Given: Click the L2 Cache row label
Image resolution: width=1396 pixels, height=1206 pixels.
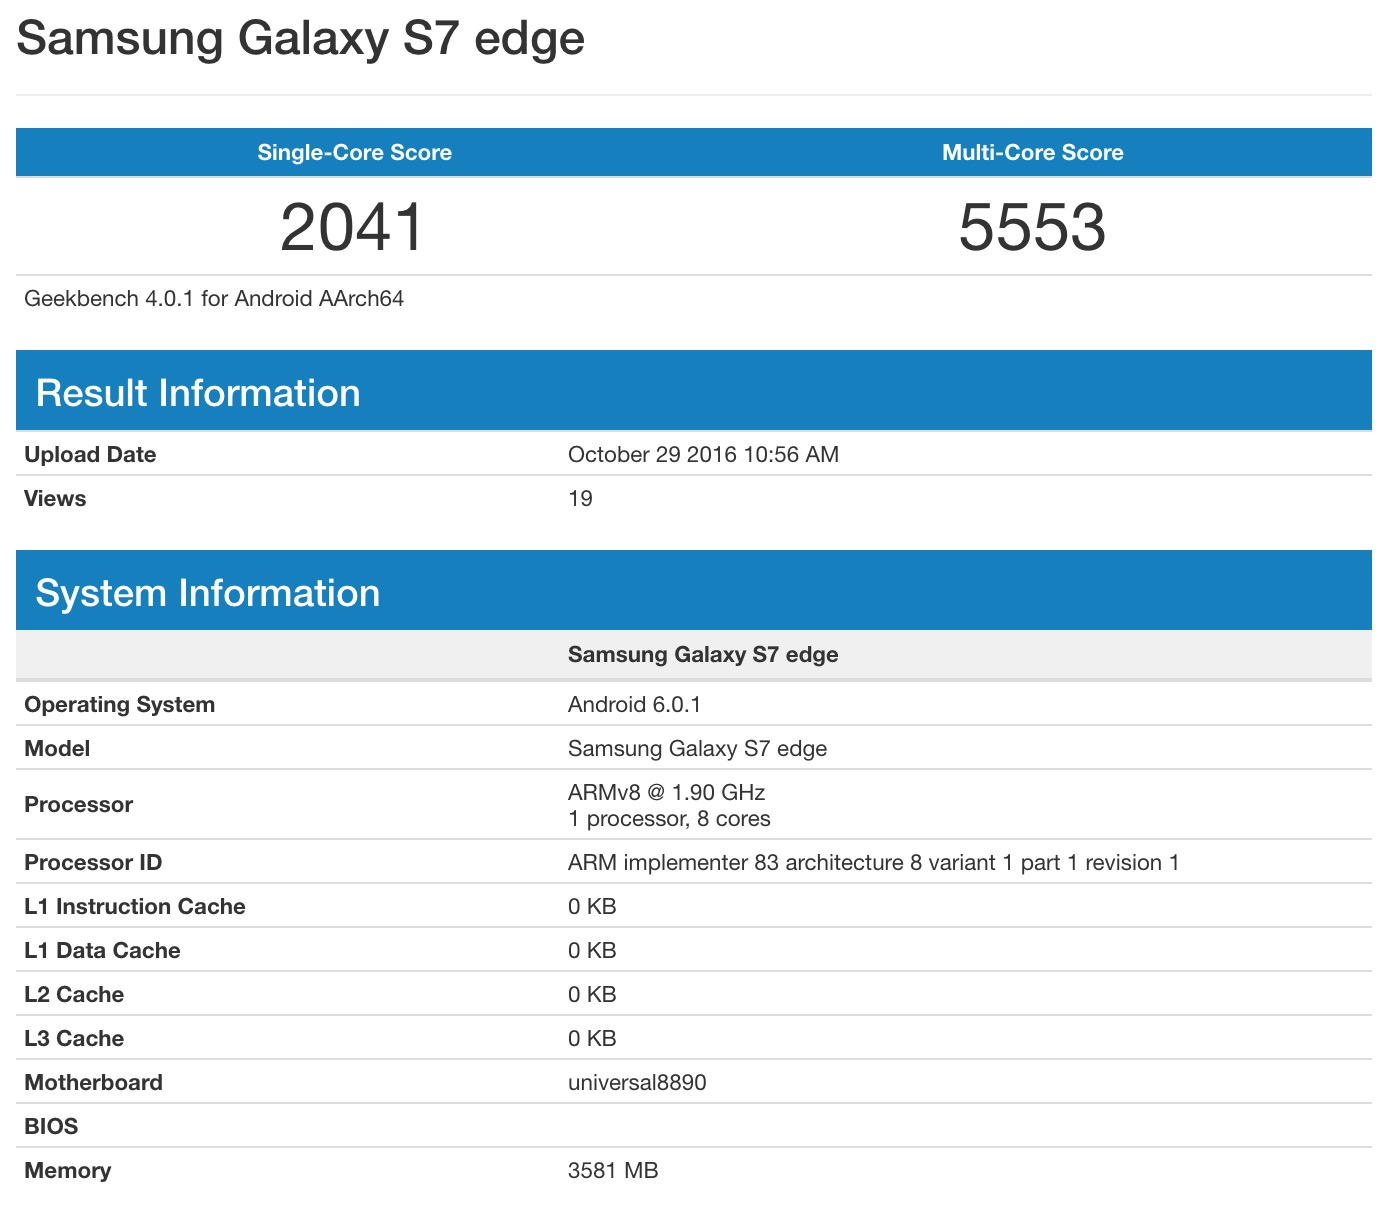Looking at the screenshot, I should (x=74, y=995).
